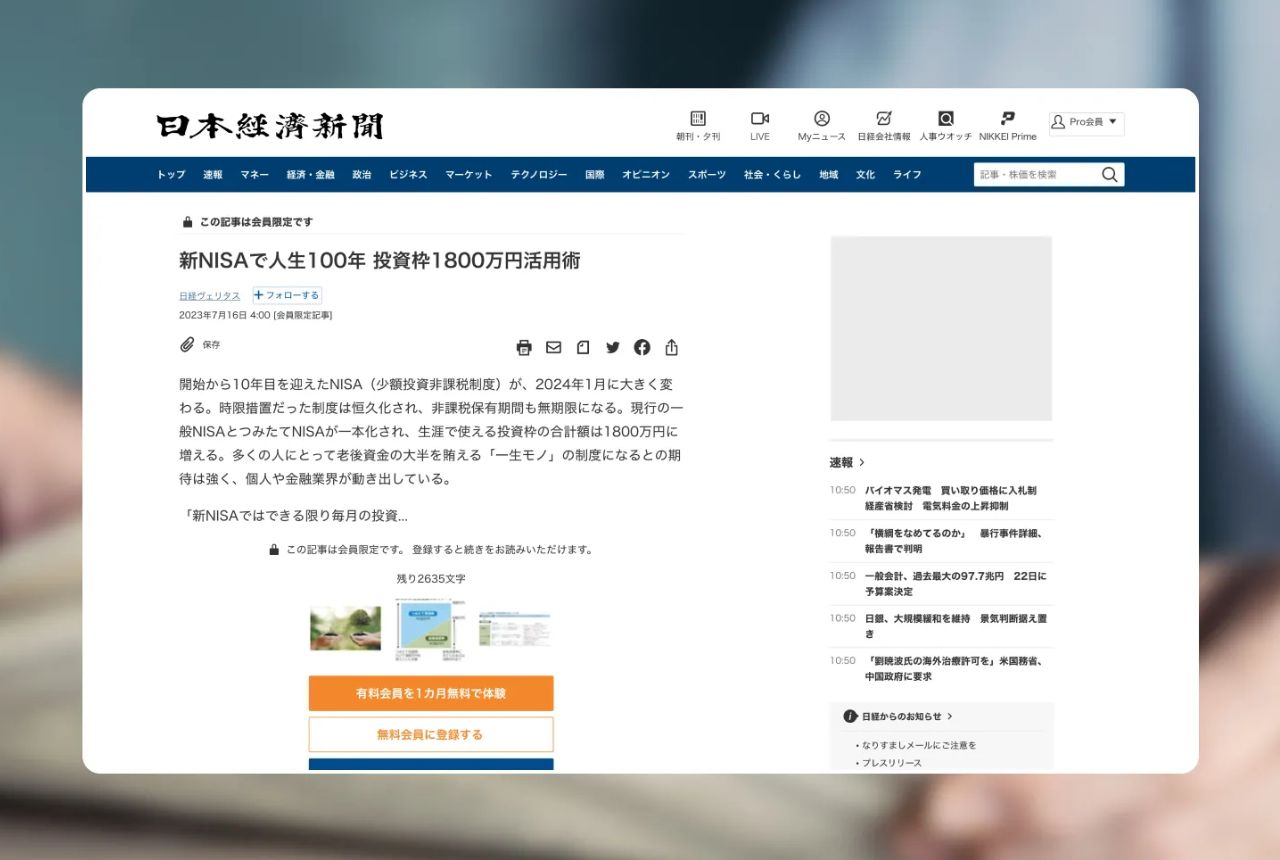This screenshot has height=860, width=1280.
Task: Select the 経済・金融 navigation item
Action: point(311,175)
